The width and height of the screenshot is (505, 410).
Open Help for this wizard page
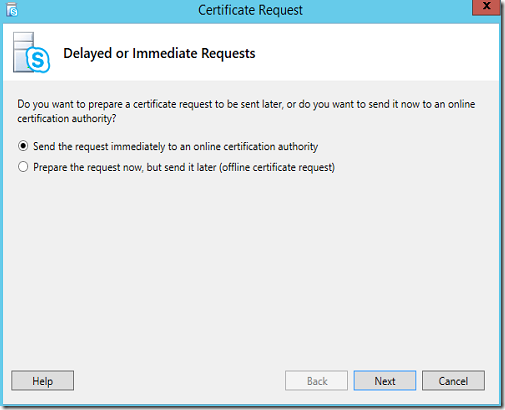43,381
